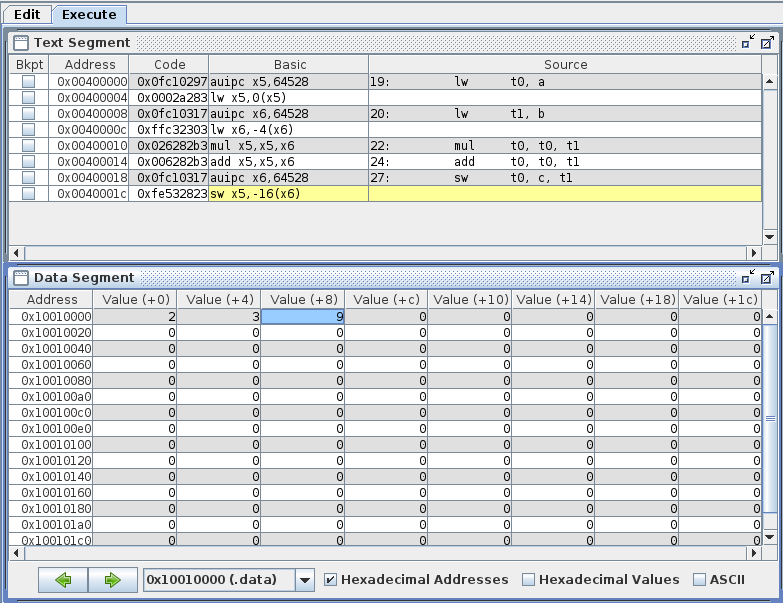Click Text Segment horizontal scroll left arrow
783x603 pixels.
click(16, 253)
